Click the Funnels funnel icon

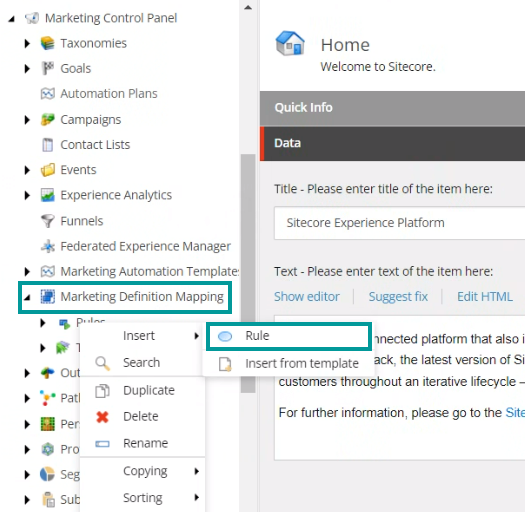(x=48, y=221)
